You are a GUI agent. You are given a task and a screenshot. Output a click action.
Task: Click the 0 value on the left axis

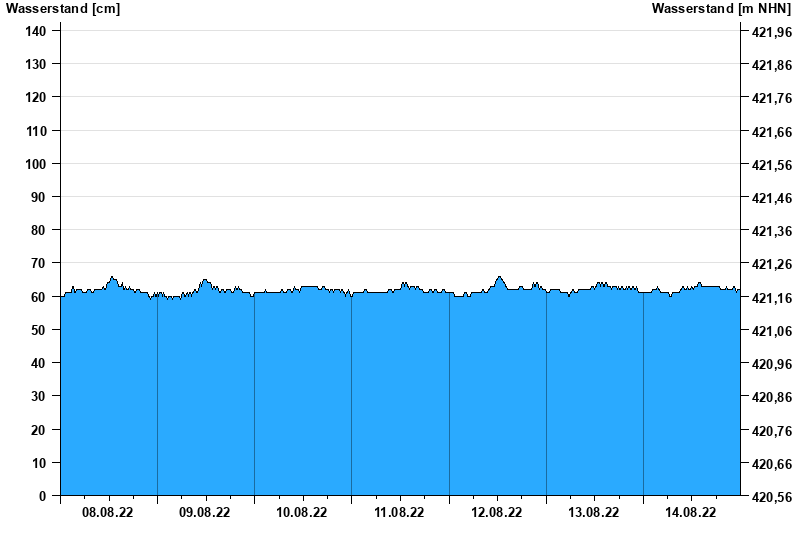(x=43, y=496)
